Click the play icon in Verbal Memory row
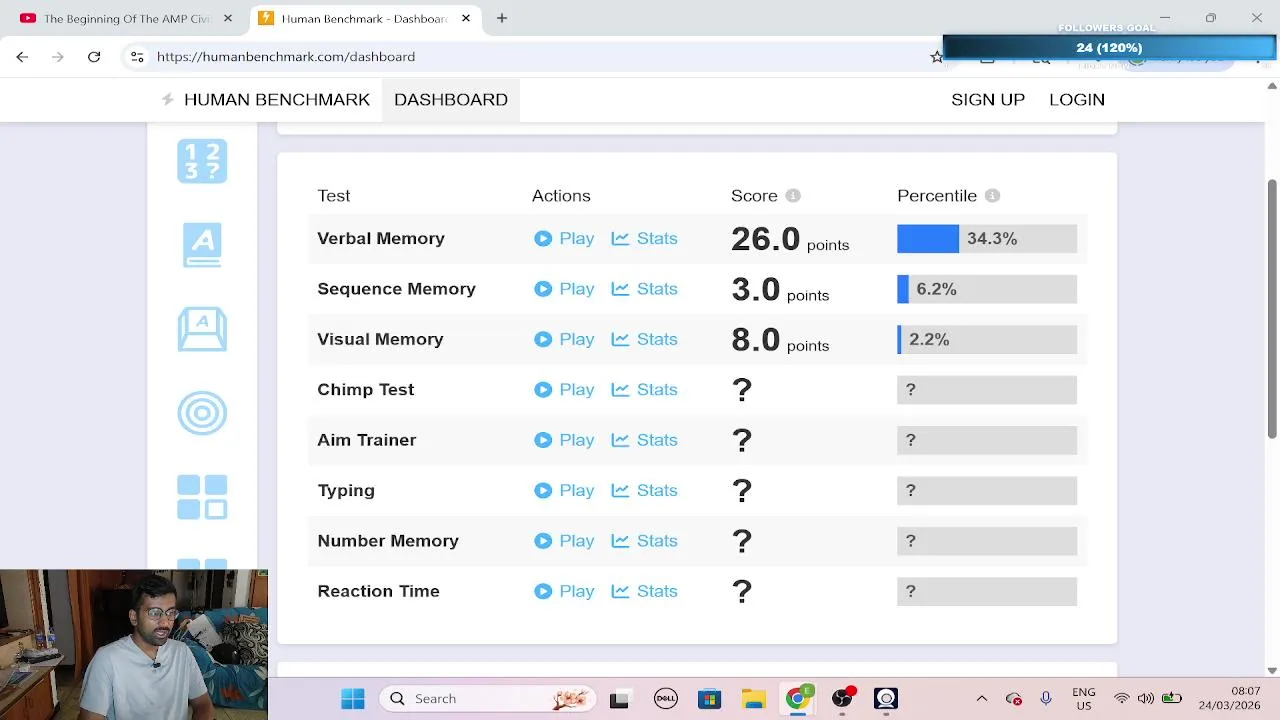 543,238
